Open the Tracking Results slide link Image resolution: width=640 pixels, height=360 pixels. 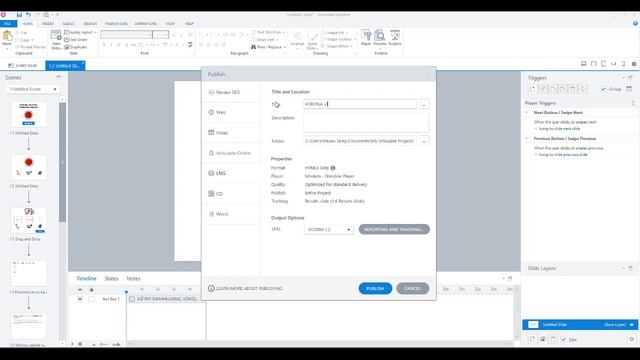point(334,201)
